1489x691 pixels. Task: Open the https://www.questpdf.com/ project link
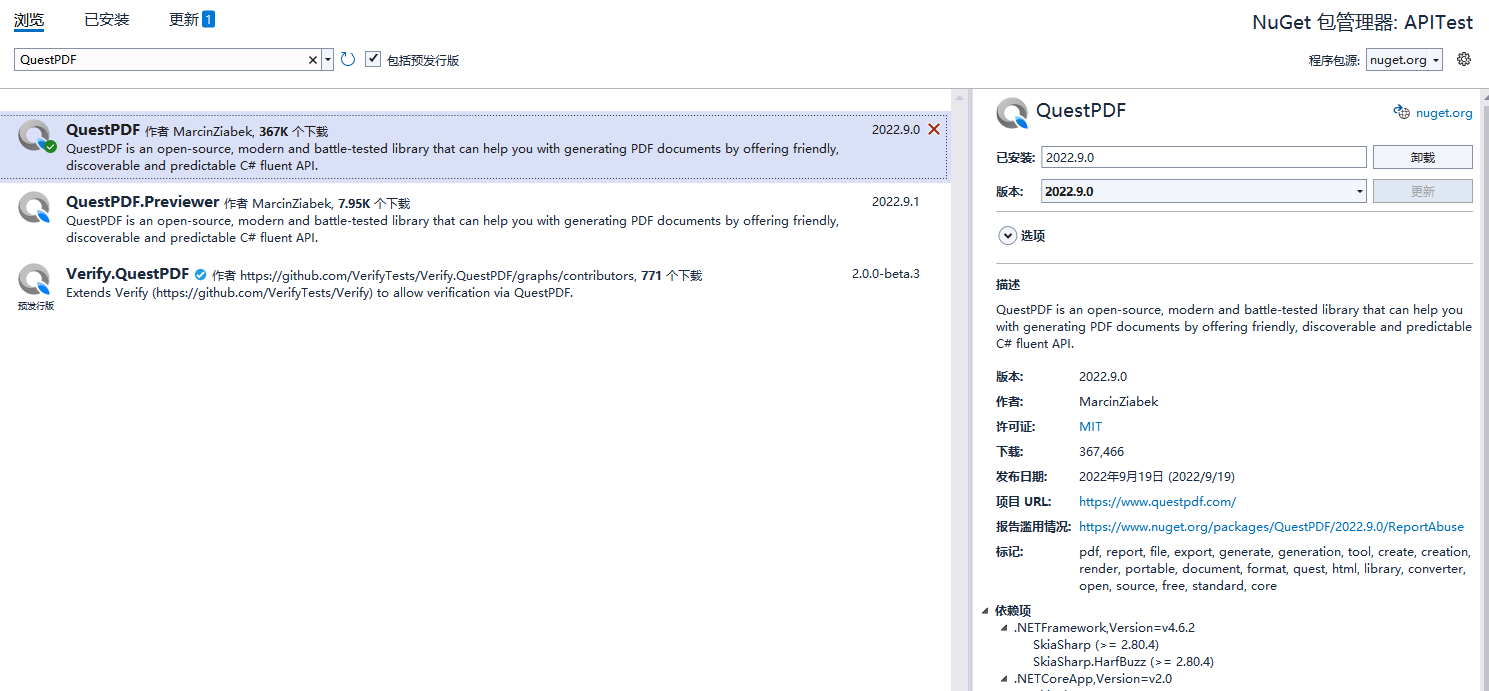pyautogui.click(x=1157, y=502)
